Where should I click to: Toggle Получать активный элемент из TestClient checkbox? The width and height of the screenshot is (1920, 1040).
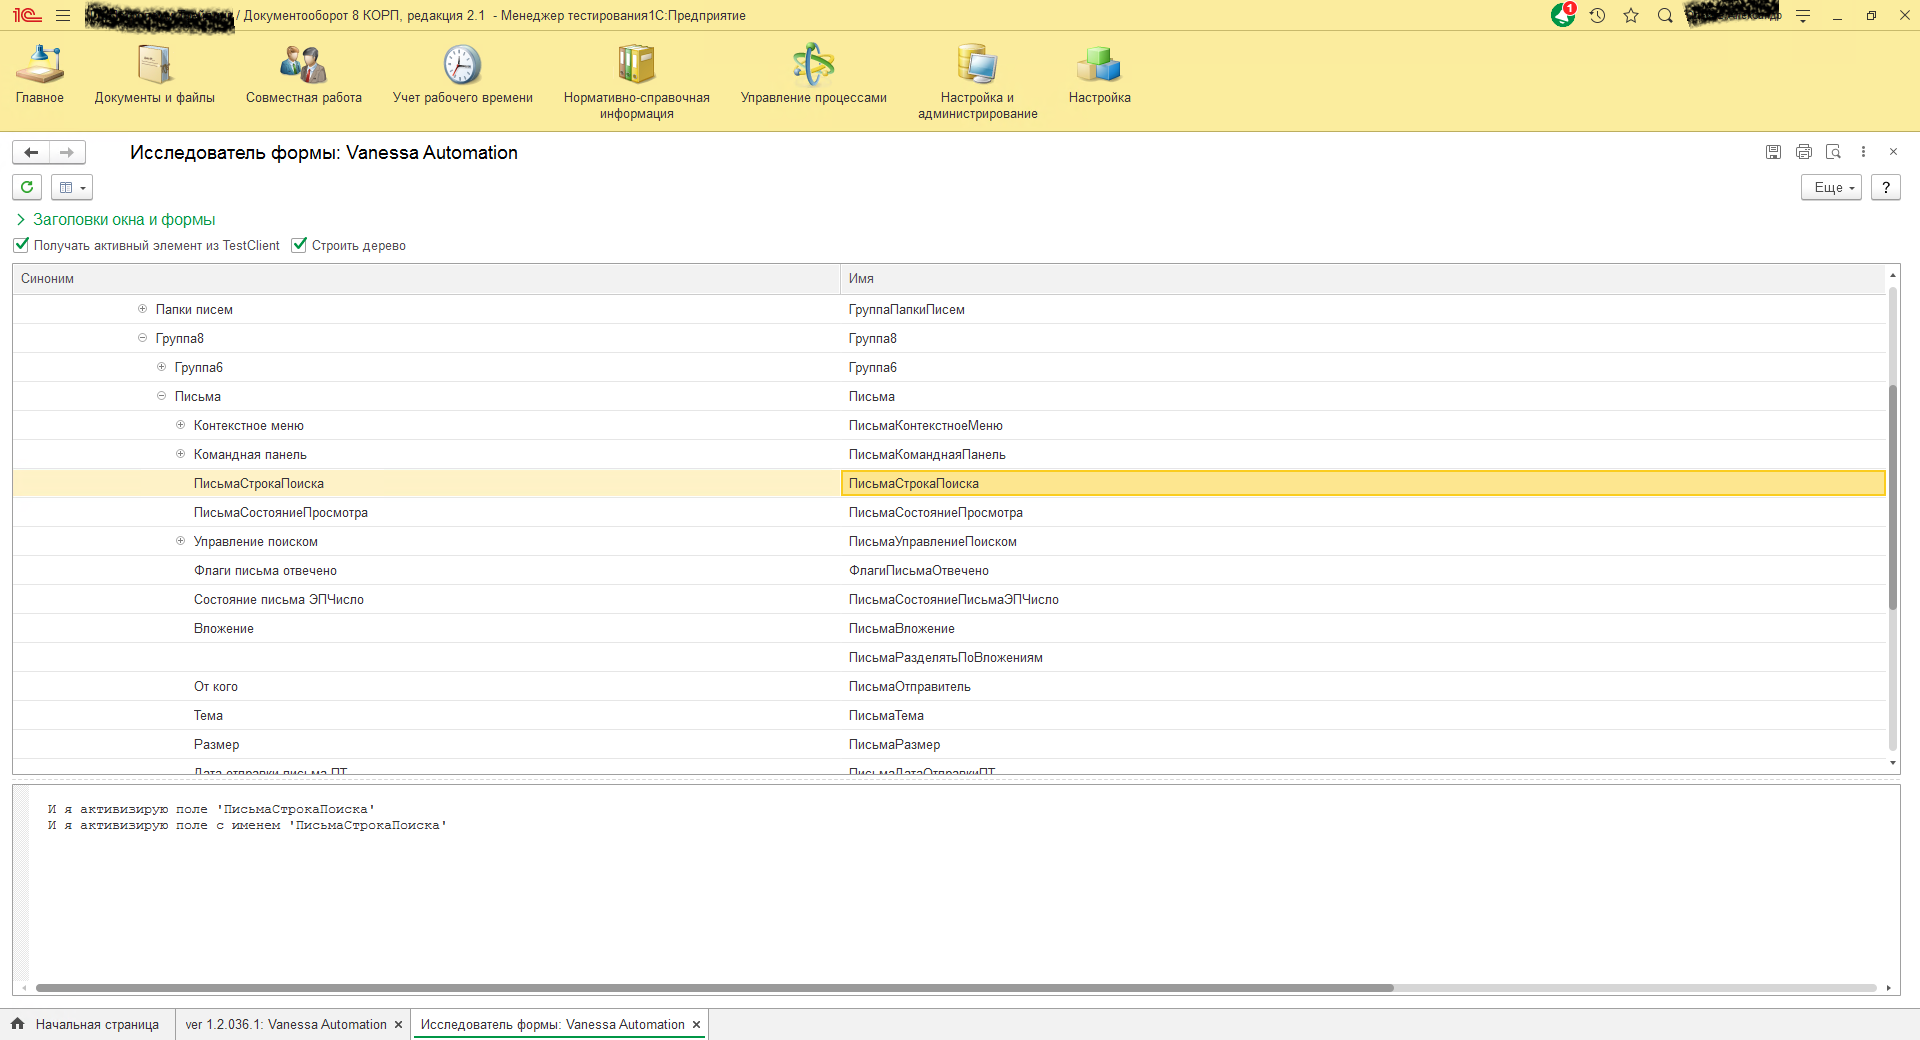click(21, 245)
